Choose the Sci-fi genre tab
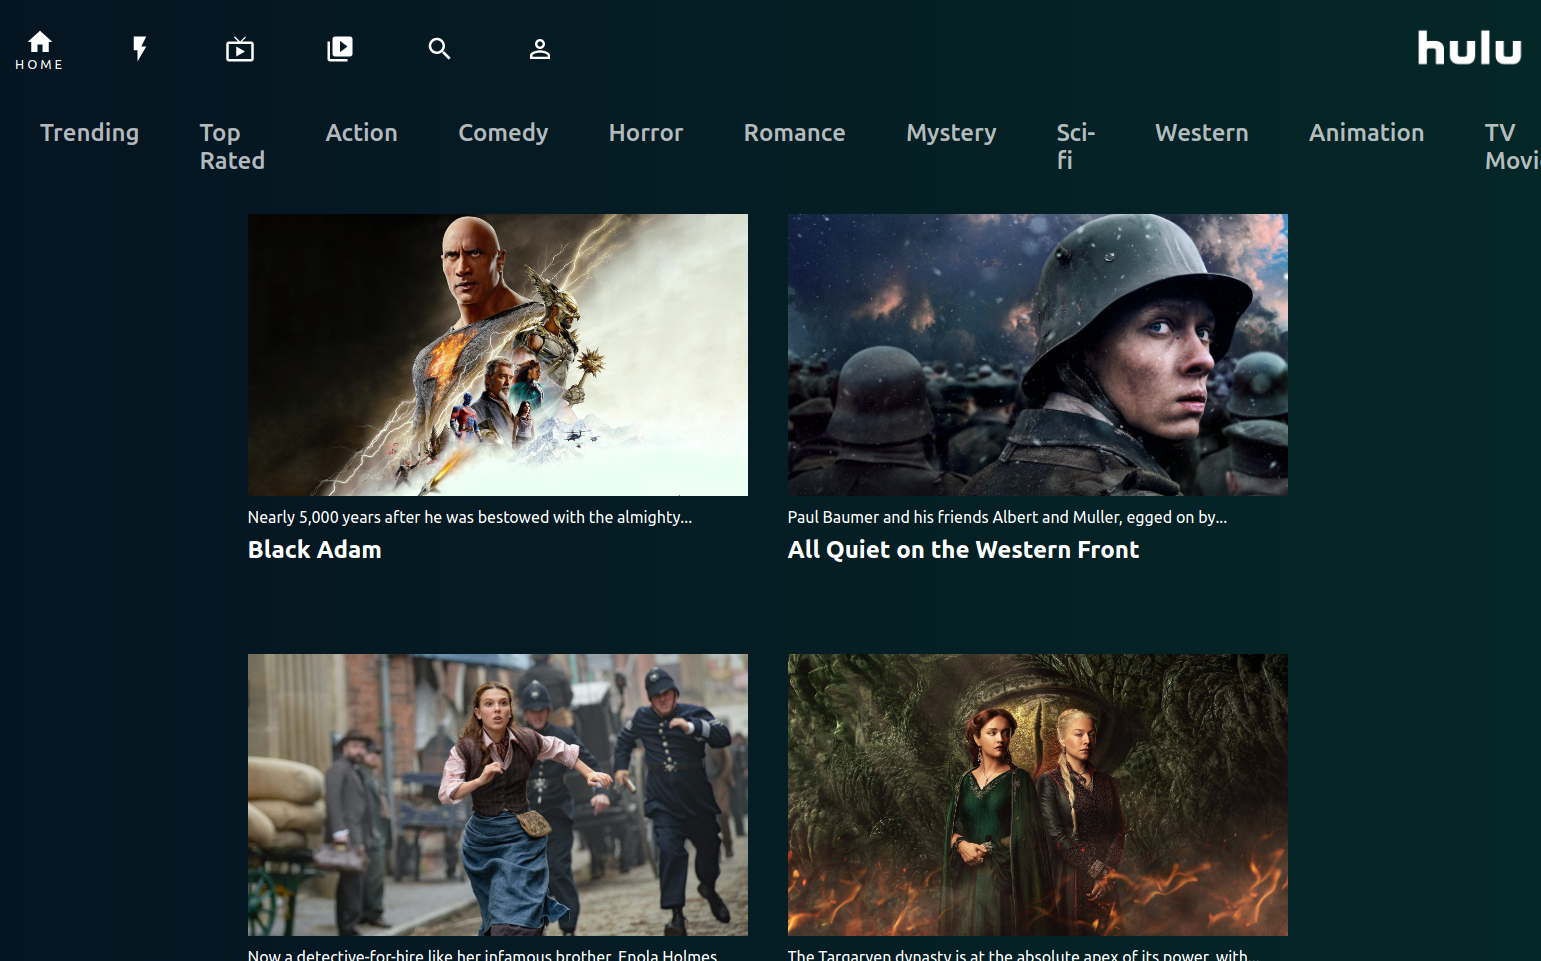 pyautogui.click(x=1076, y=146)
